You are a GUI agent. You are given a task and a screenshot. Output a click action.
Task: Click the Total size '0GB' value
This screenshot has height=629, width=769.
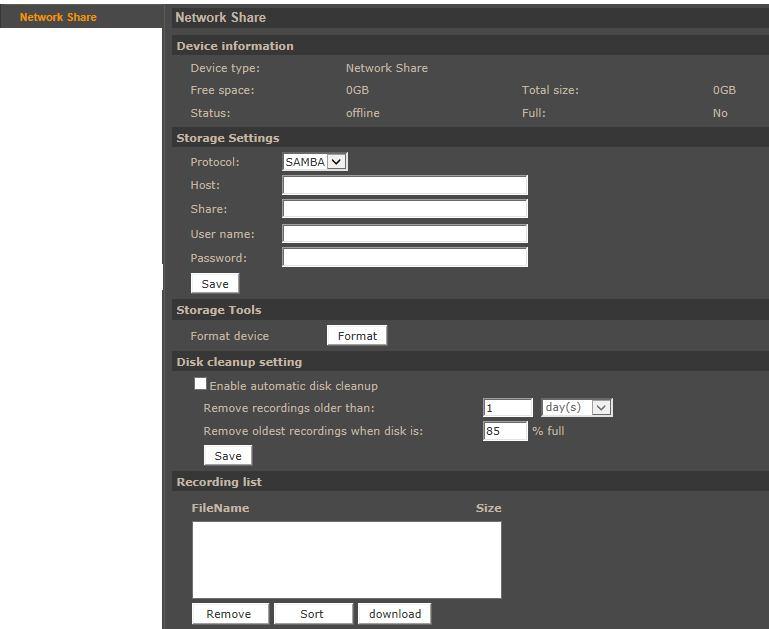pyautogui.click(x=724, y=90)
